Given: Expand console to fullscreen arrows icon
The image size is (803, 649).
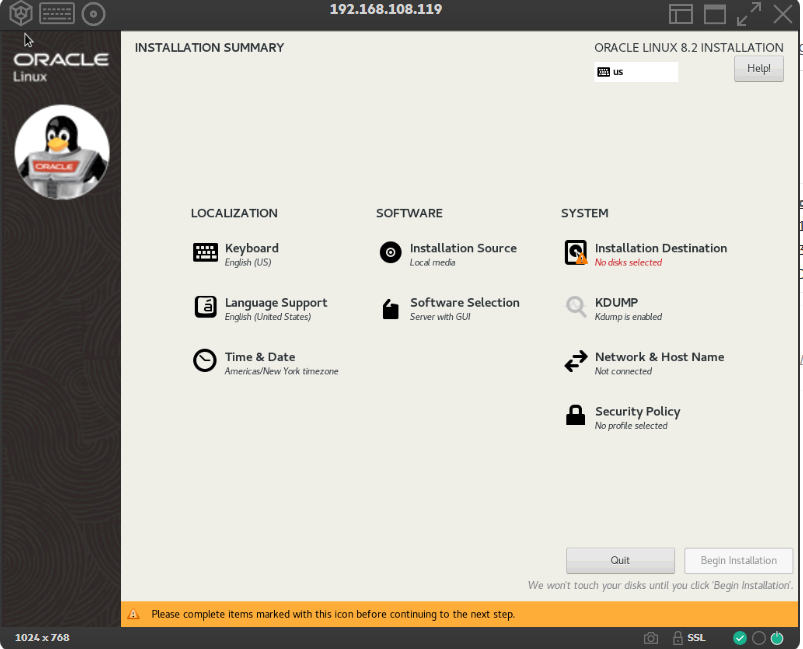Looking at the screenshot, I should tap(749, 14).
